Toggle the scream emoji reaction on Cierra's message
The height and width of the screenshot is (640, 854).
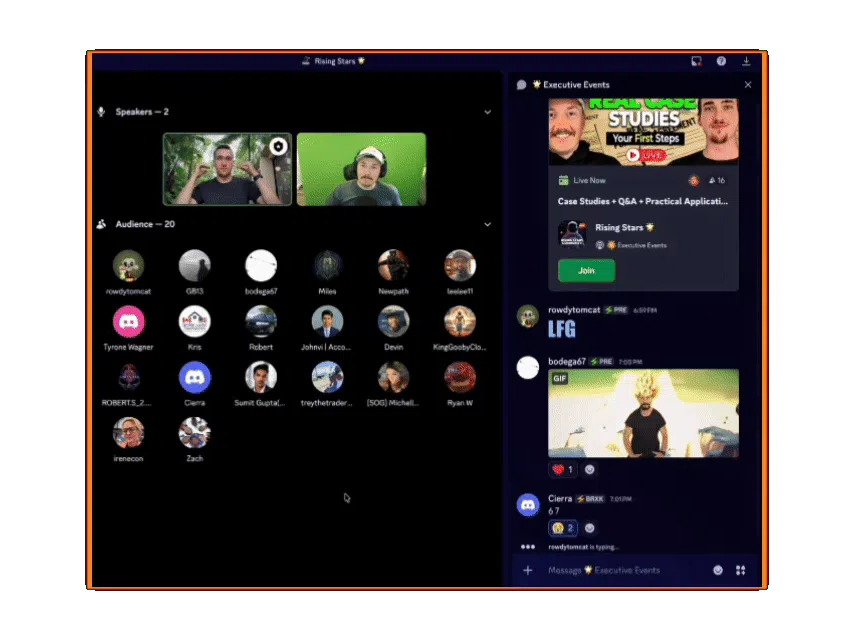pyautogui.click(x=563, y=528)
